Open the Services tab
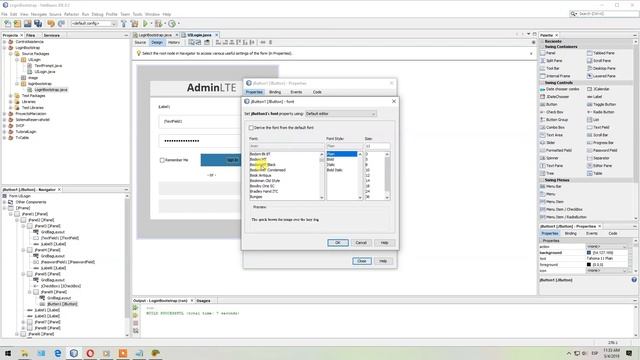The width and height of the screenshot is (640, 360). pyautogui.click(x=51, y=36)
